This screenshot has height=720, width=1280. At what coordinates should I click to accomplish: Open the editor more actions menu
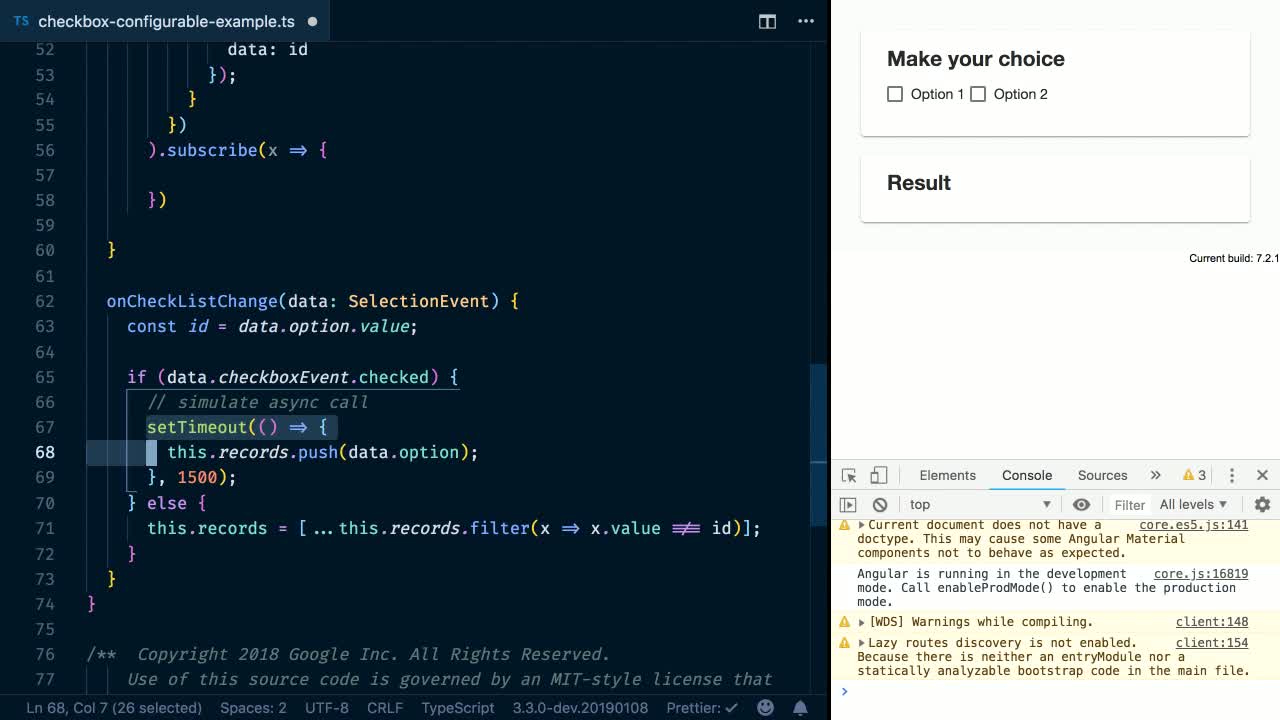tap(806, 21)
